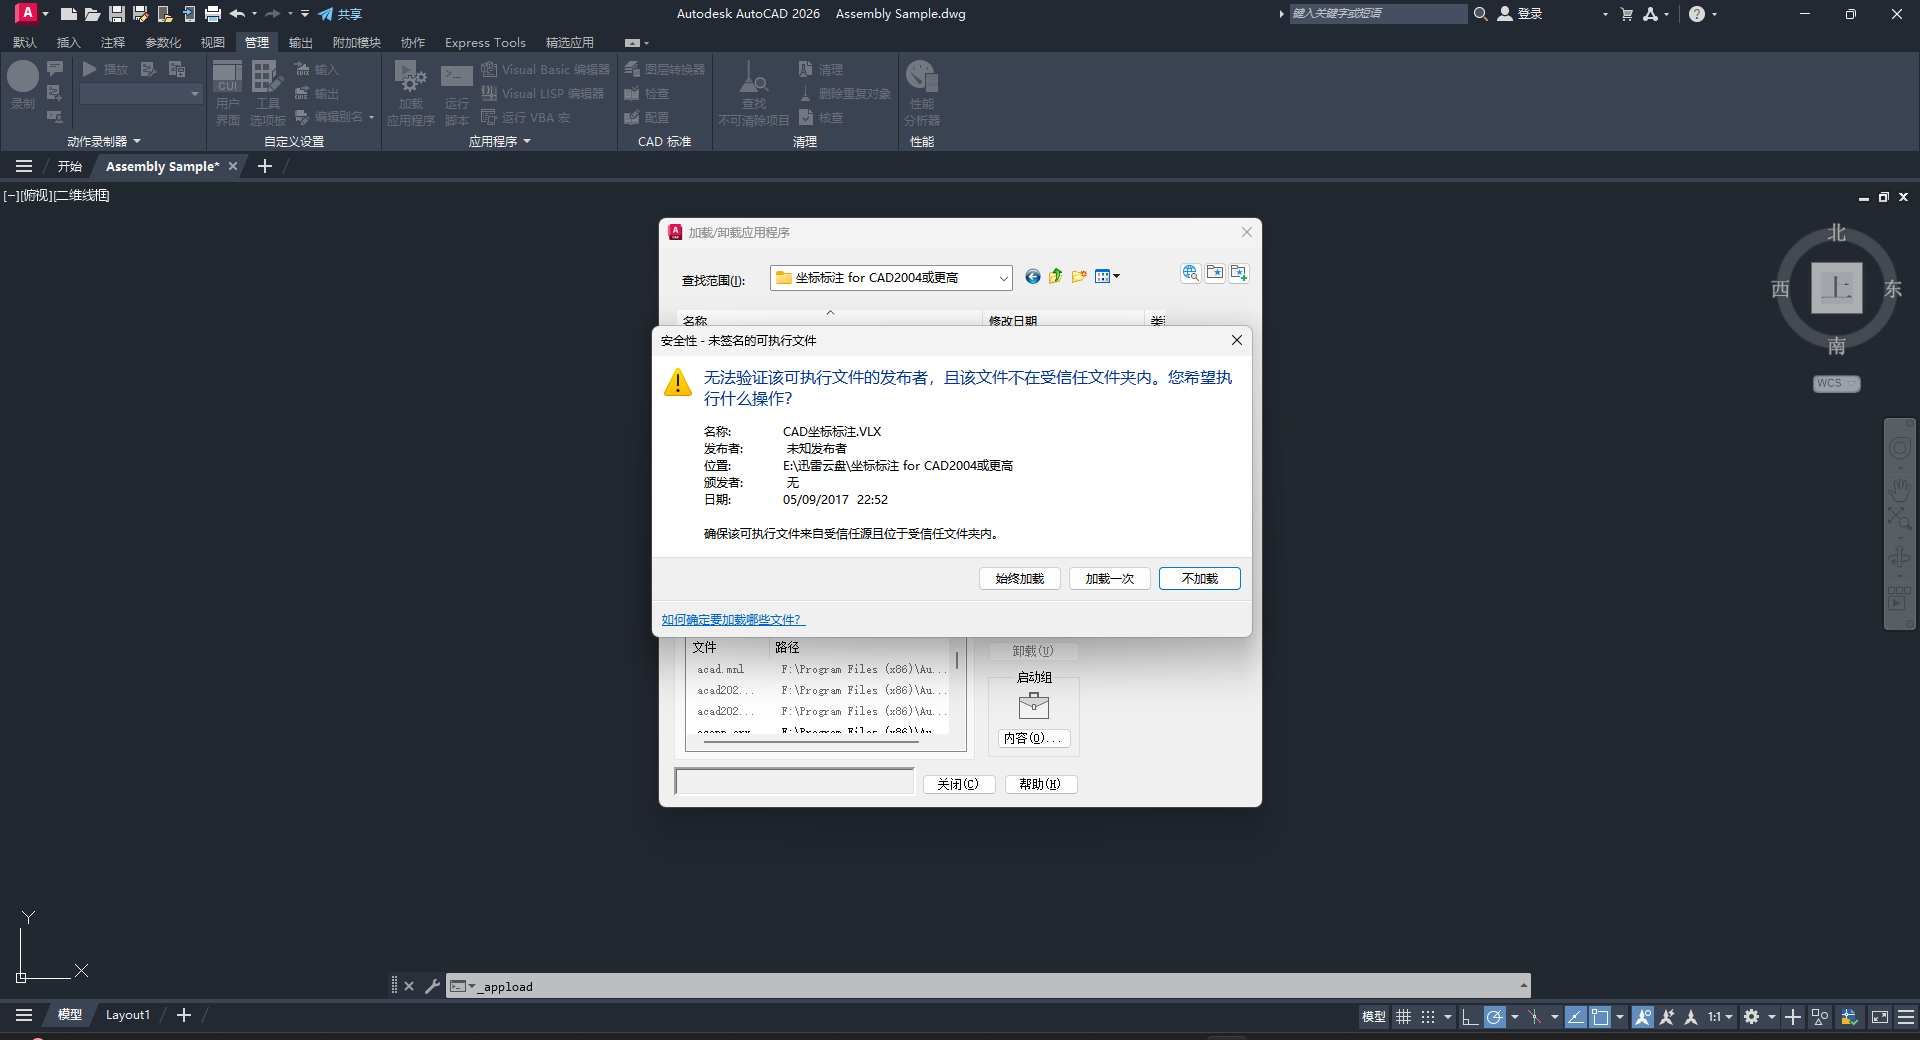Click the 加载一次 (Load Once) button

[1109, 579]
